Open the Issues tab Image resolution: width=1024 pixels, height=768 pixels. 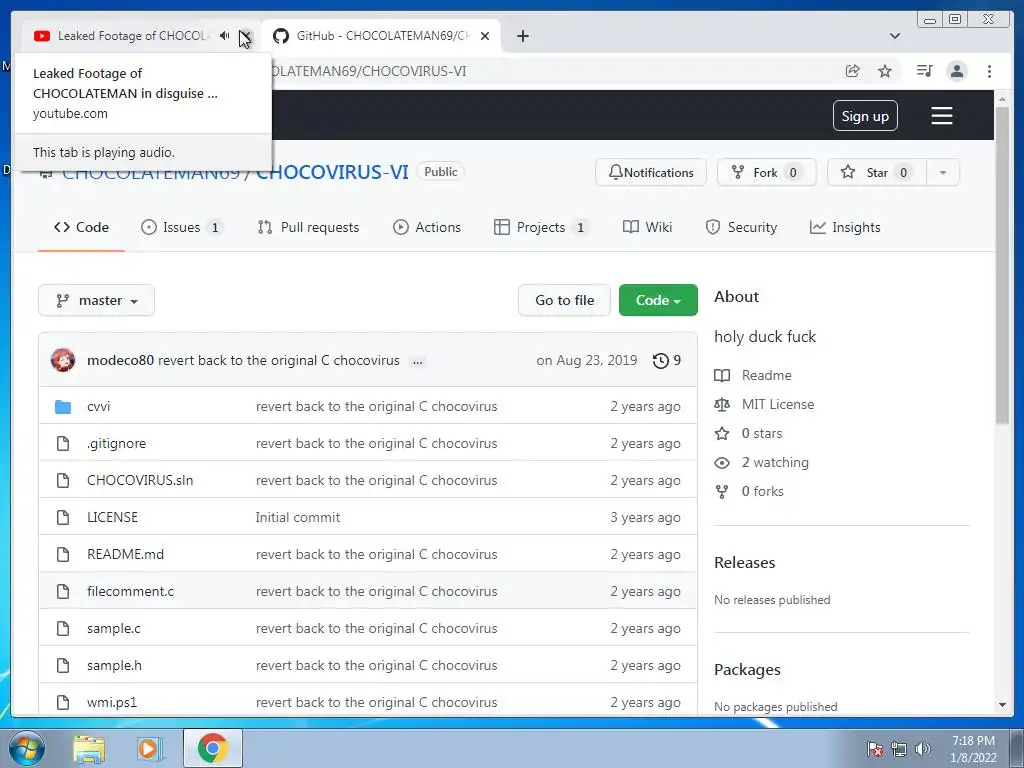182,227
